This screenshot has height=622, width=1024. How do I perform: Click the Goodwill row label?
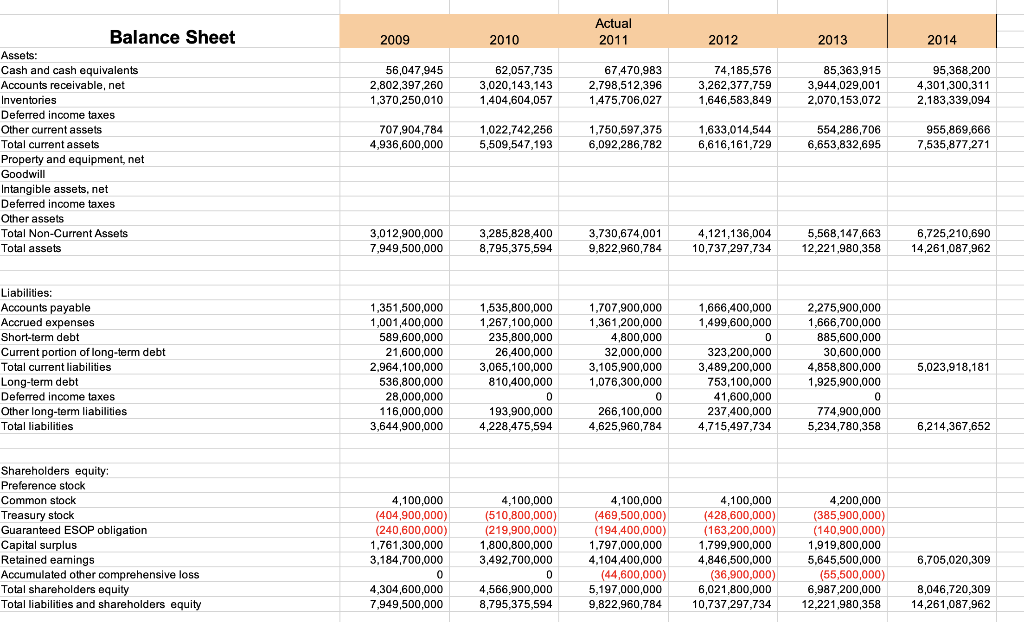[23, 174]
